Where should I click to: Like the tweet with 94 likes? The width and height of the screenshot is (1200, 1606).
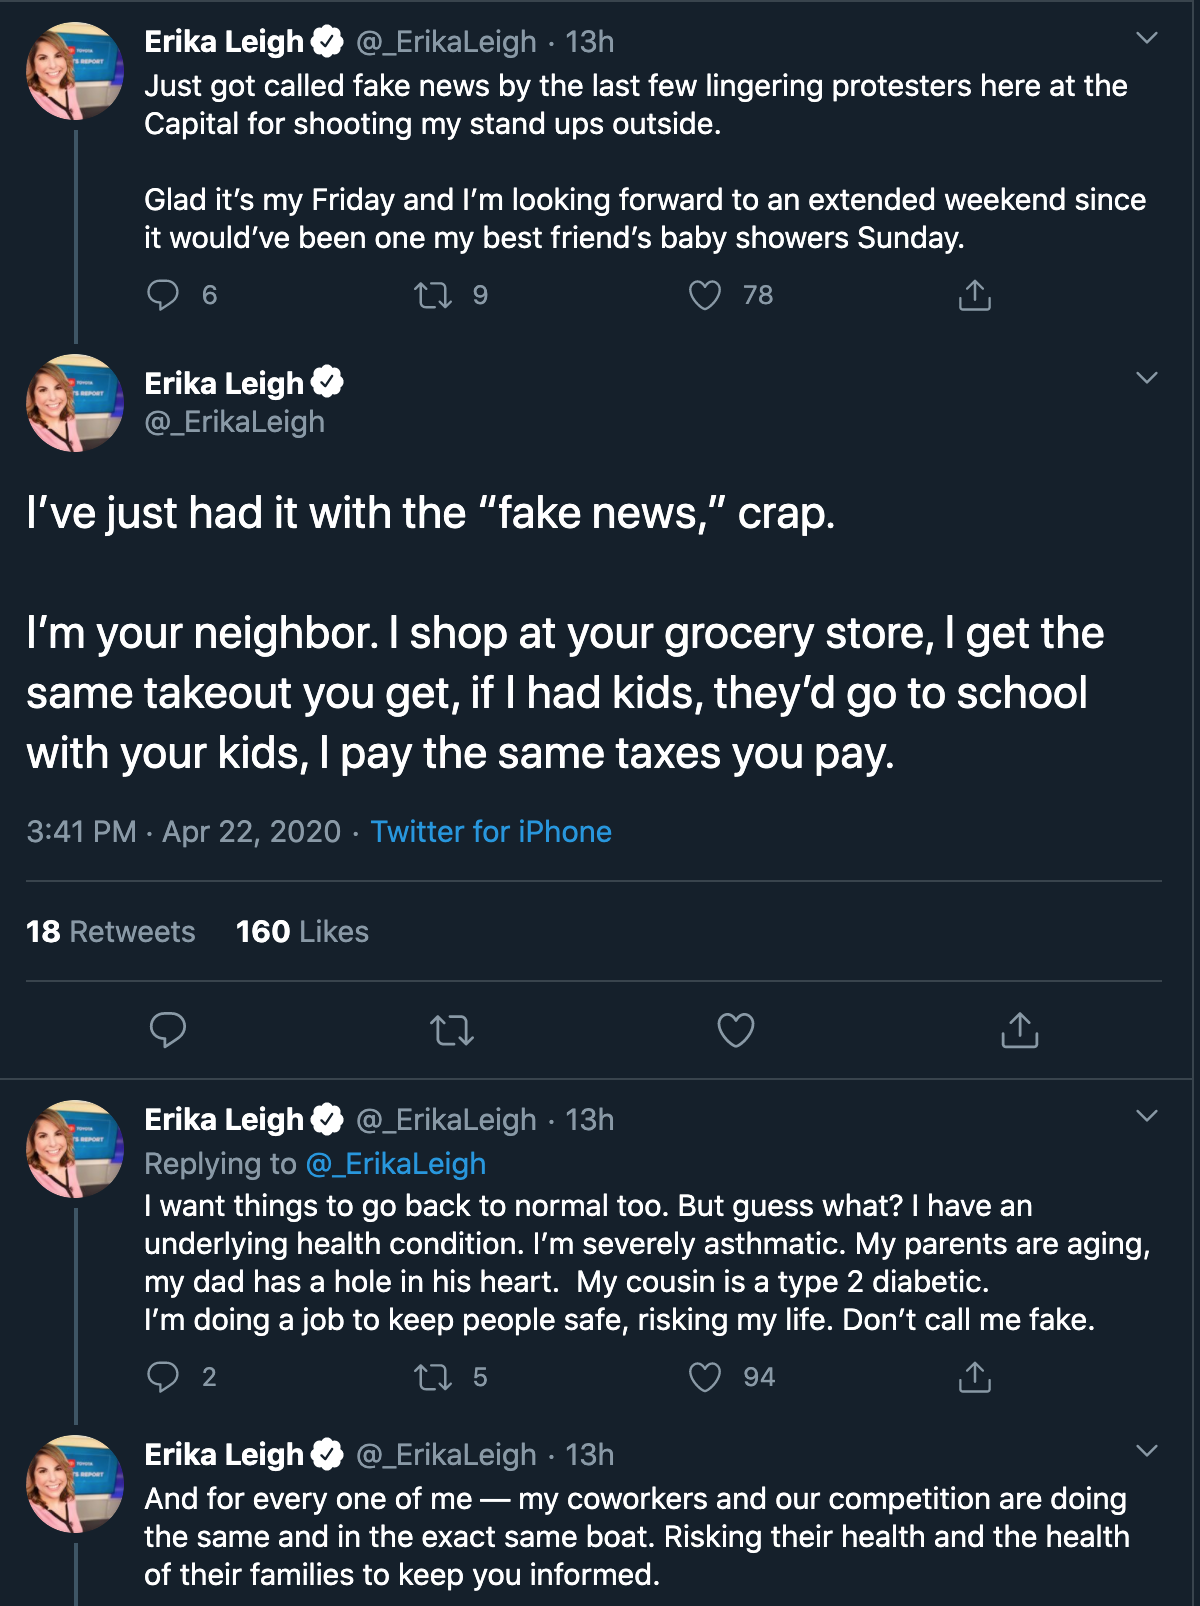coord(705,1377)
